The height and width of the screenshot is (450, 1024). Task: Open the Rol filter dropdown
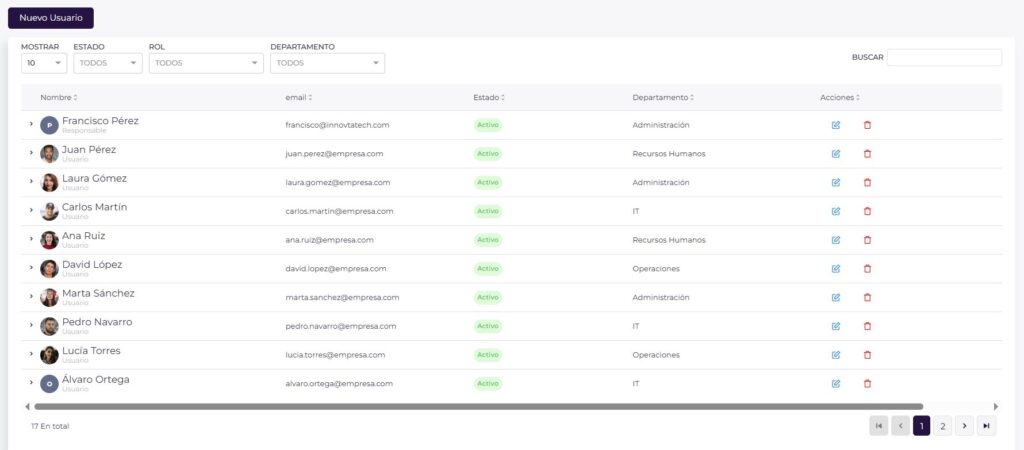tap(205, 63)
